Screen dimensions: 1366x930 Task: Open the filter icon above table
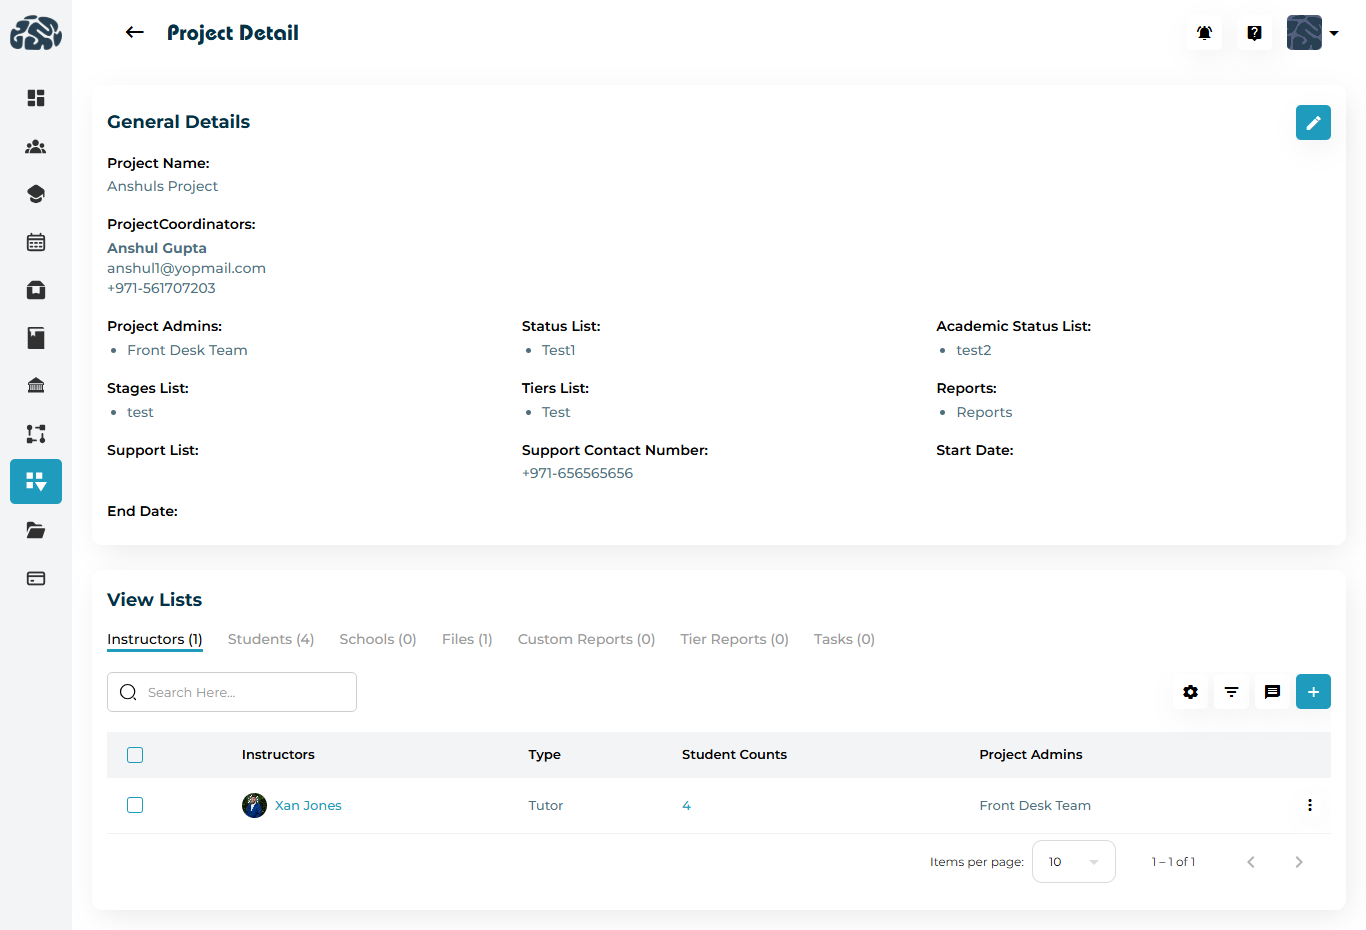click(1231, 692)
